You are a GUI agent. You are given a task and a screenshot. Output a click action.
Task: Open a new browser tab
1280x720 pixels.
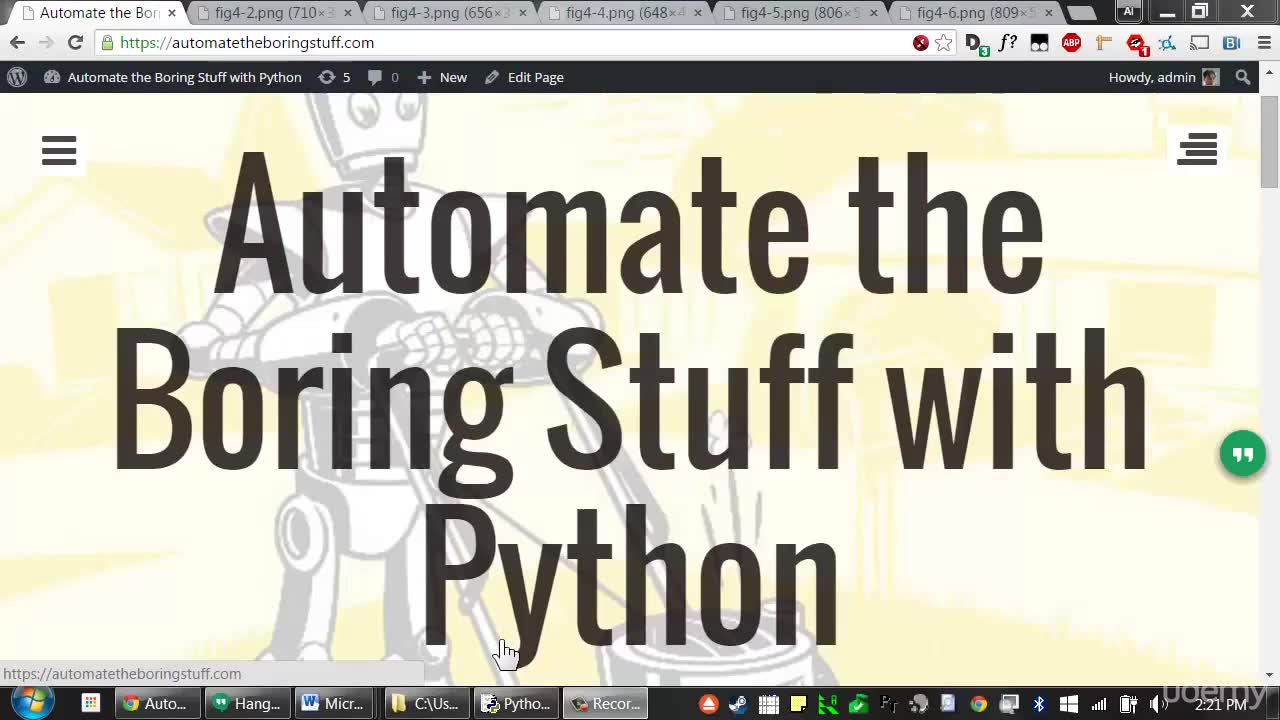1082,13
